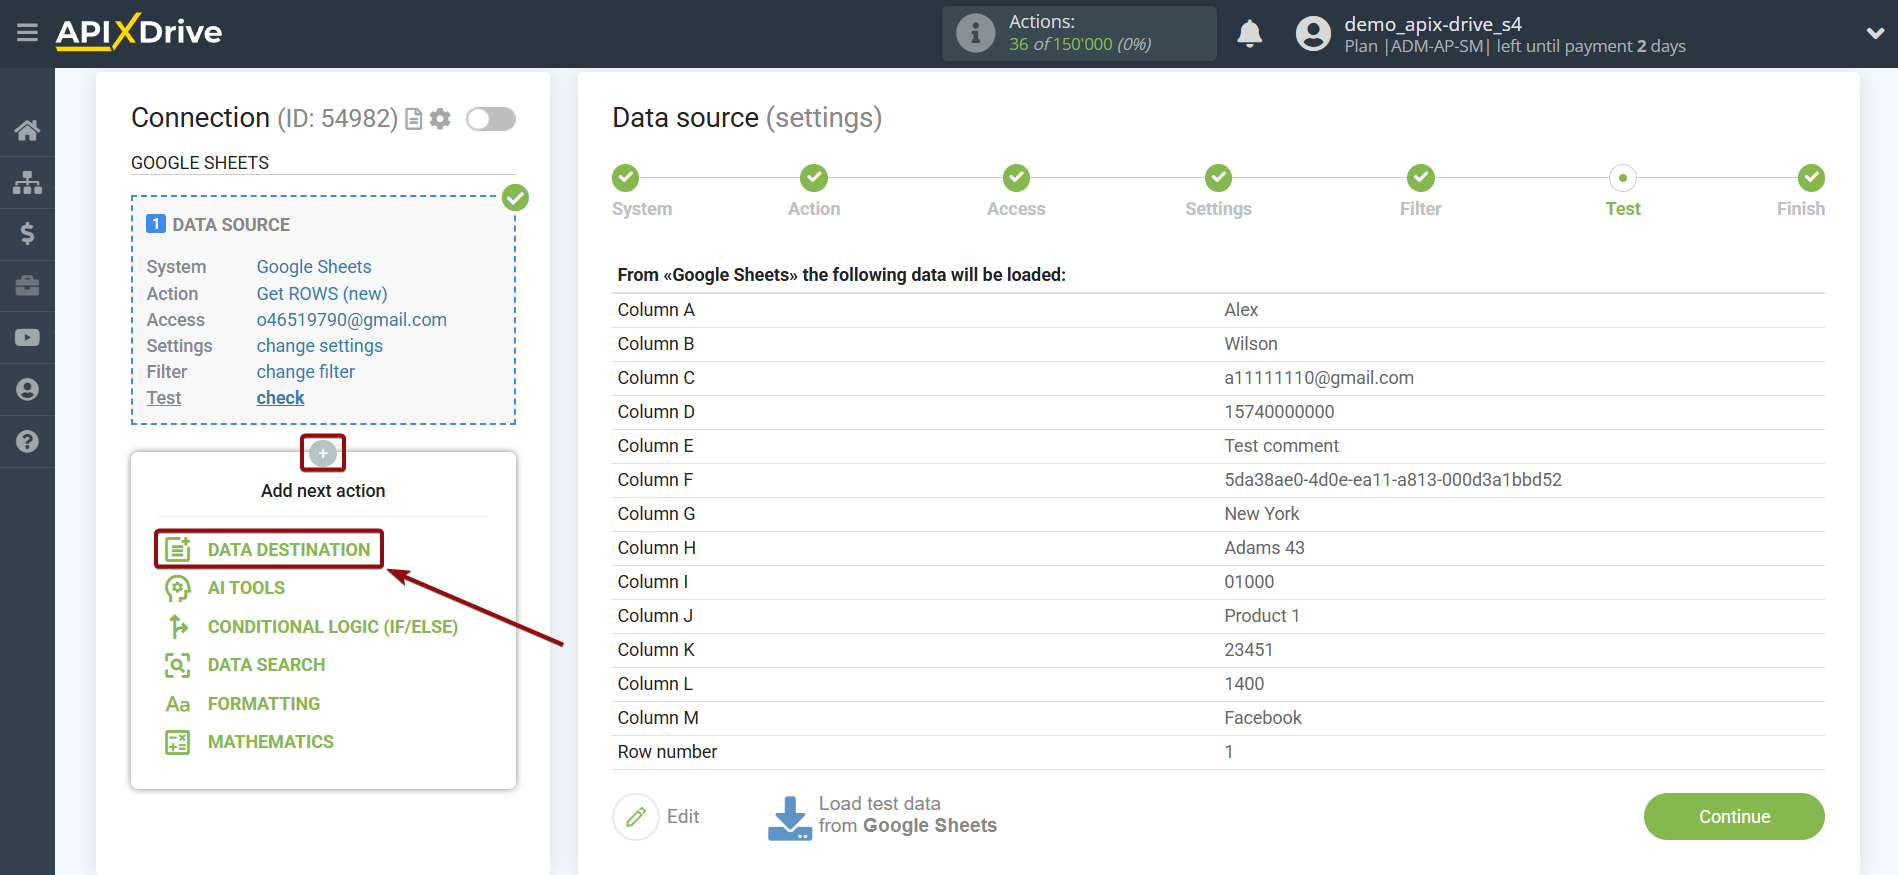The image size is (1898, 875).
Task: Open billing dollar icon in sidebar
Action: (27, 234)
